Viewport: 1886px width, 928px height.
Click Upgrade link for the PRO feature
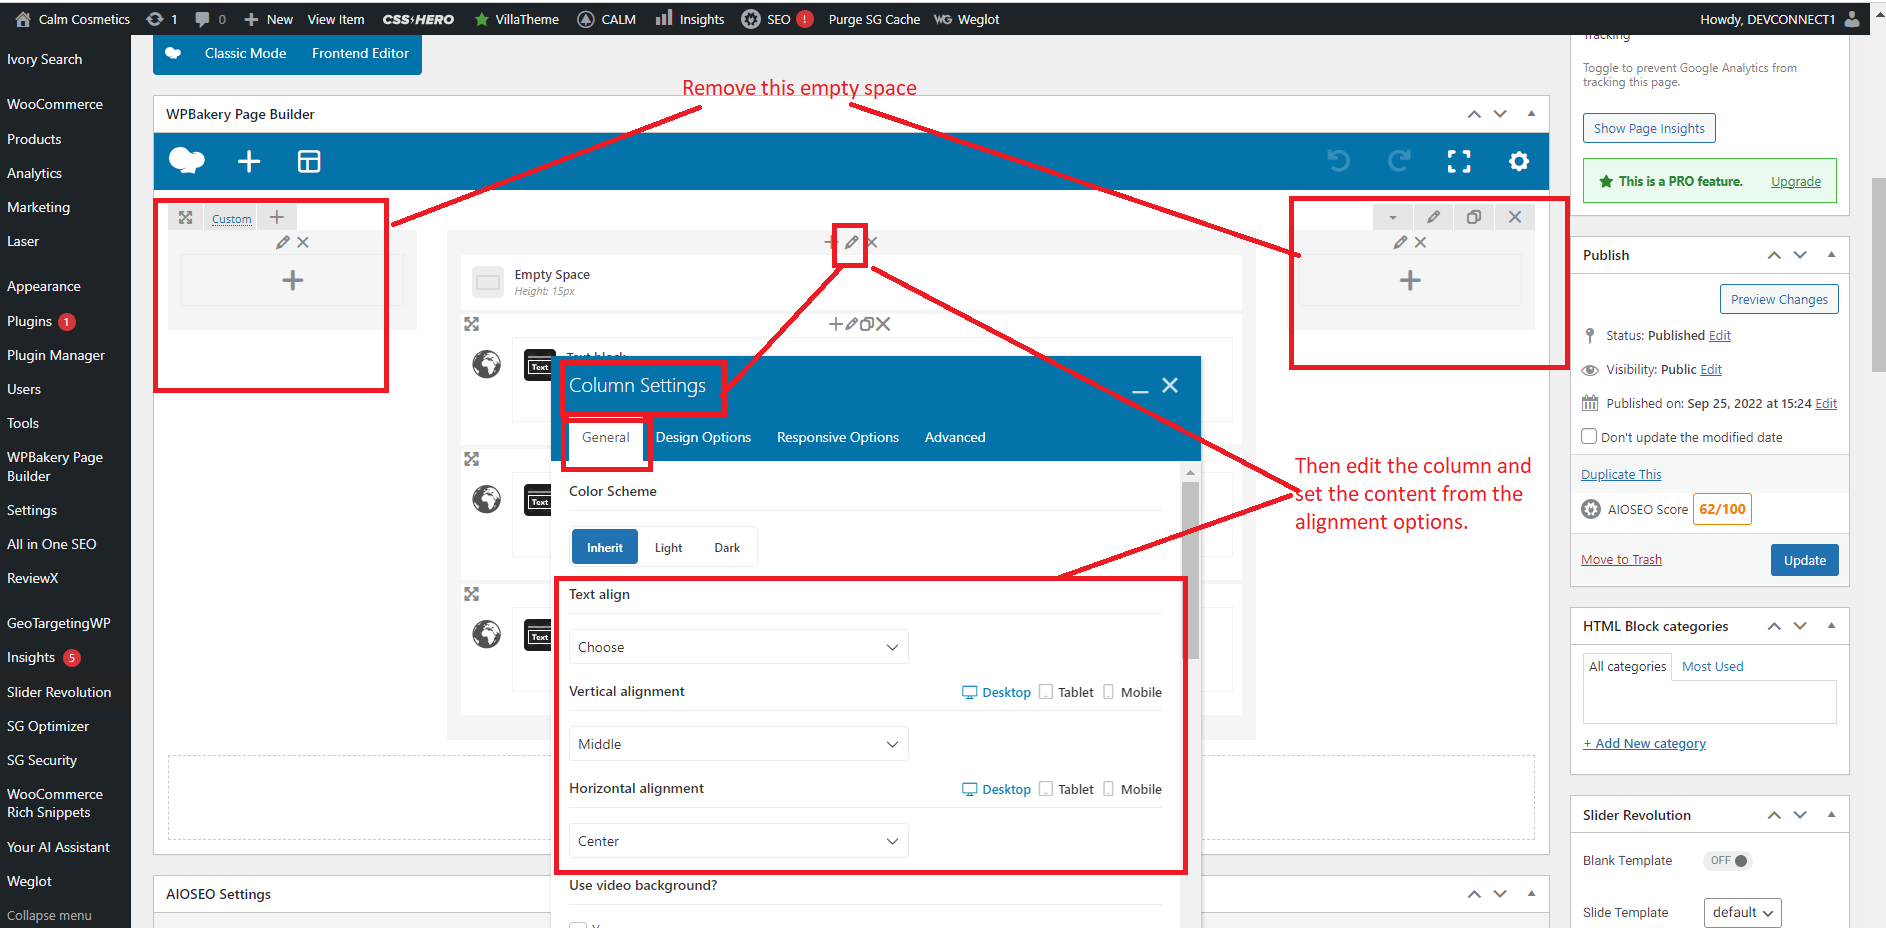click(1796, 181)
